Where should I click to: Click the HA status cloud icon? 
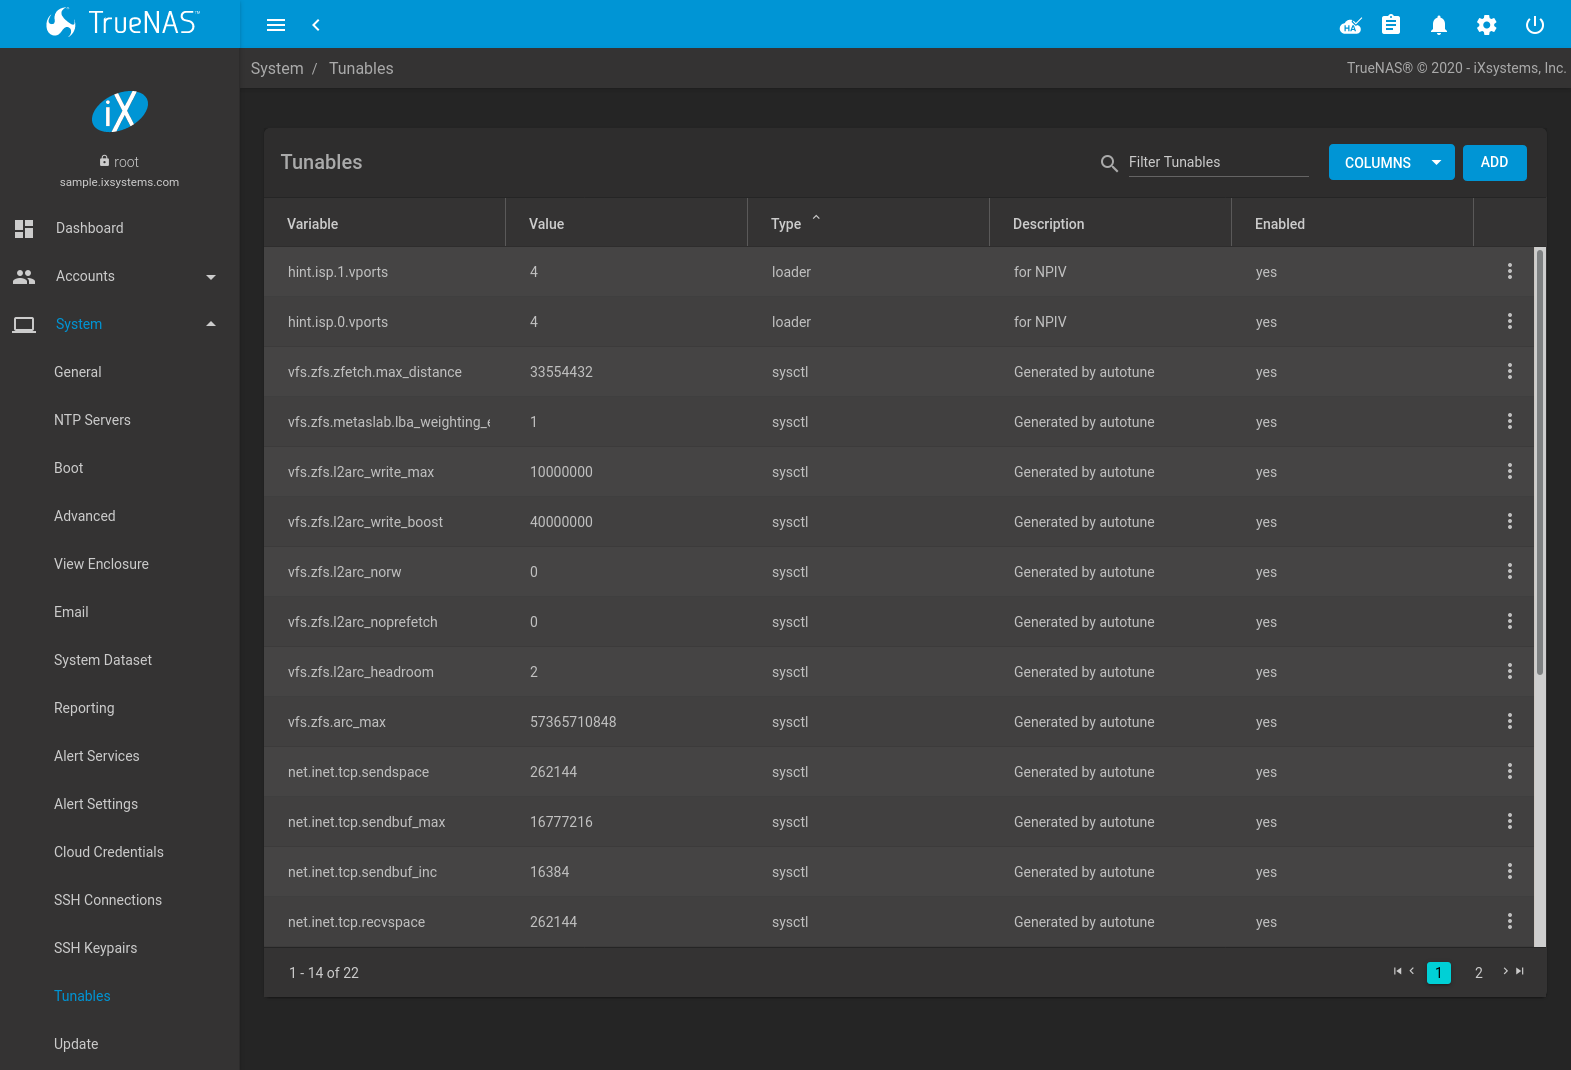point(1351,25)
